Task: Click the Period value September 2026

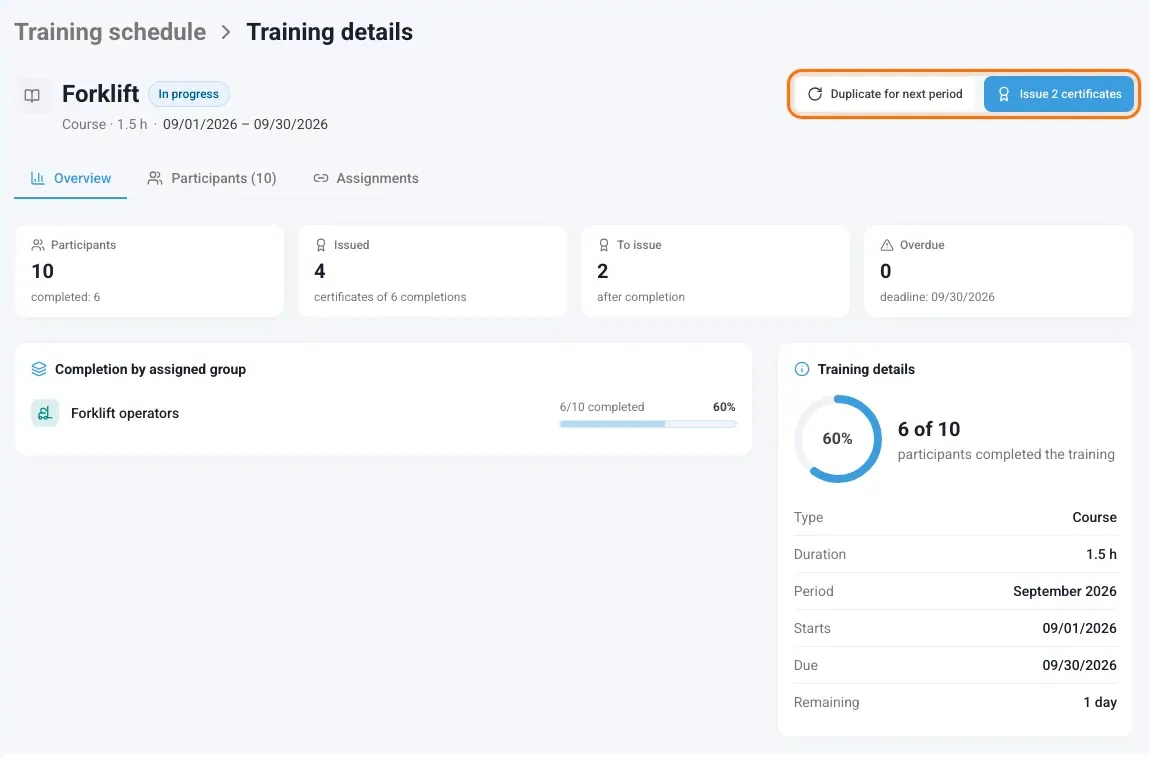Action: click(x=1065, y=591)
